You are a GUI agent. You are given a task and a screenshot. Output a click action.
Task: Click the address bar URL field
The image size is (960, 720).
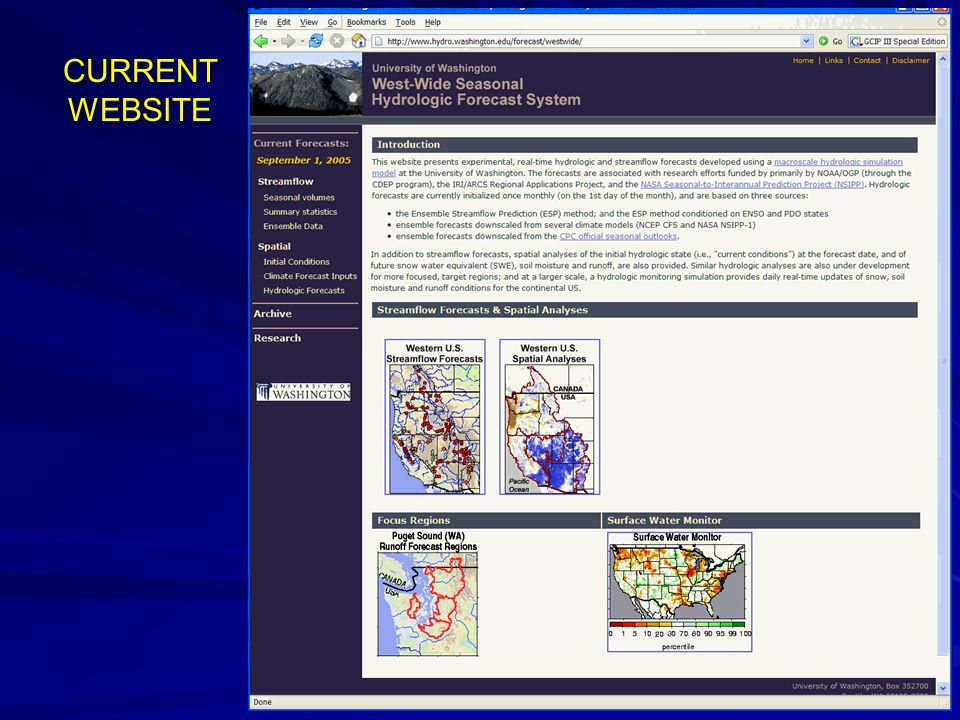click(x=593, y=41)
